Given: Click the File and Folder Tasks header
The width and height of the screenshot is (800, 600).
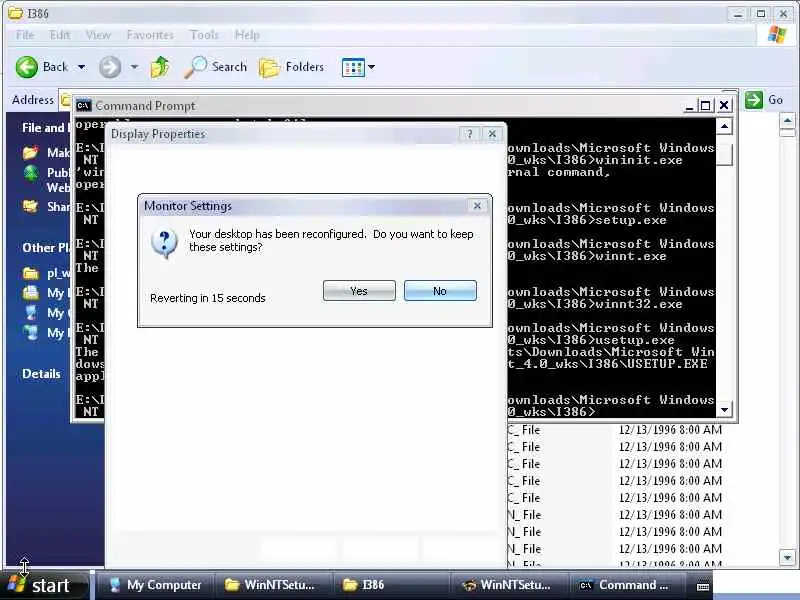Looking at the screenshot, I should tap(45, 128).
